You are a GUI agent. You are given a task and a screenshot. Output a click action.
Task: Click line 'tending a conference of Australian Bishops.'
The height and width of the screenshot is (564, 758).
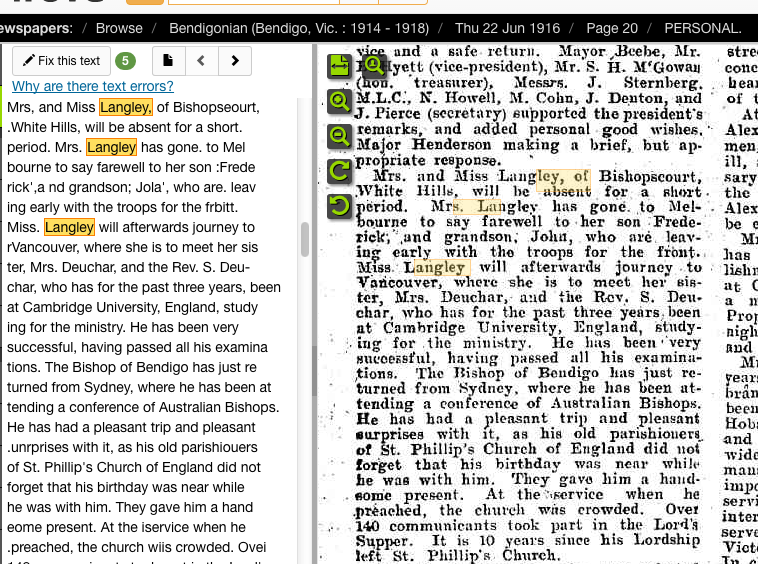(143, 407)
